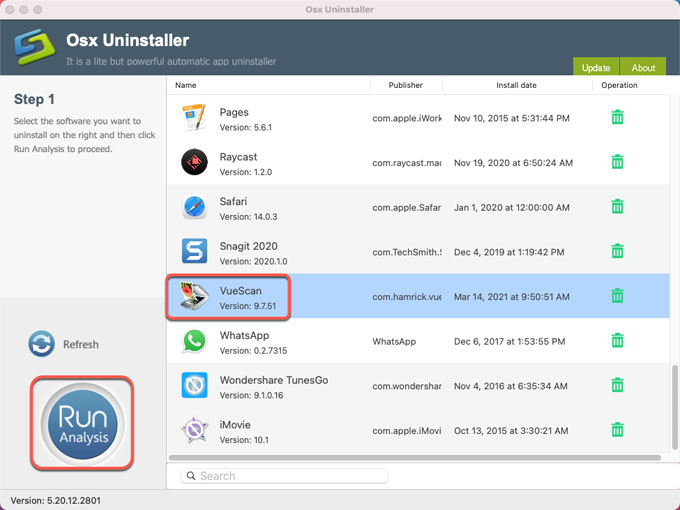Click the com.wondershar publisher cell
680x510 pixels.
coord(407,386)
